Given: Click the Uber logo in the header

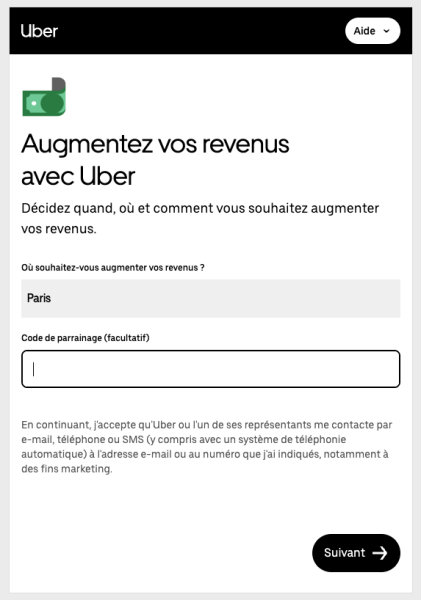Looking at the screenshot, I should coord(39,31).
